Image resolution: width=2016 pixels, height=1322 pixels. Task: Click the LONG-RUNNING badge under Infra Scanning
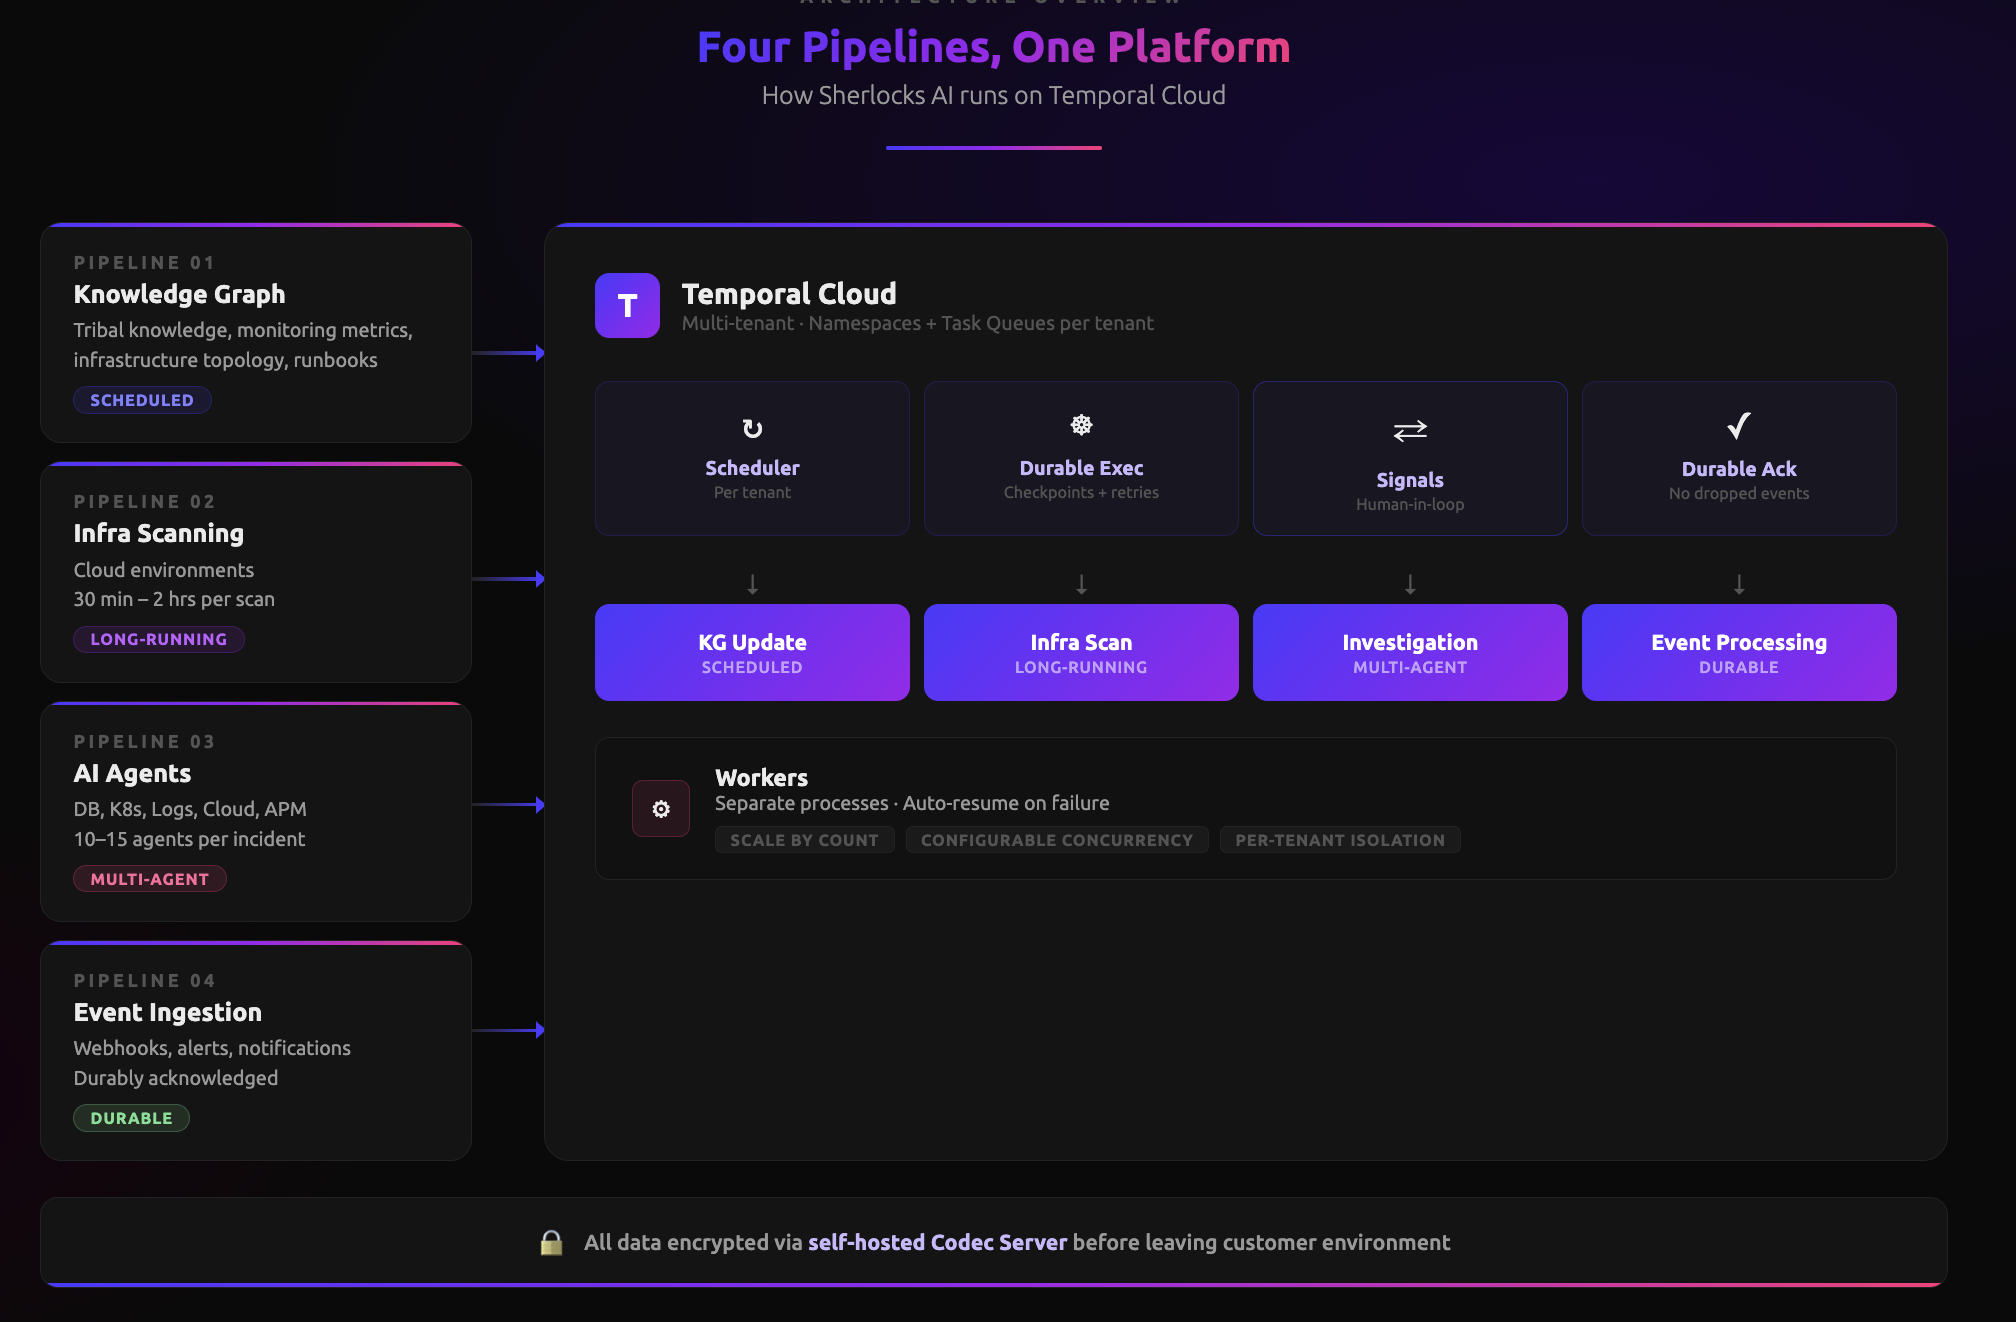(159, 639)
